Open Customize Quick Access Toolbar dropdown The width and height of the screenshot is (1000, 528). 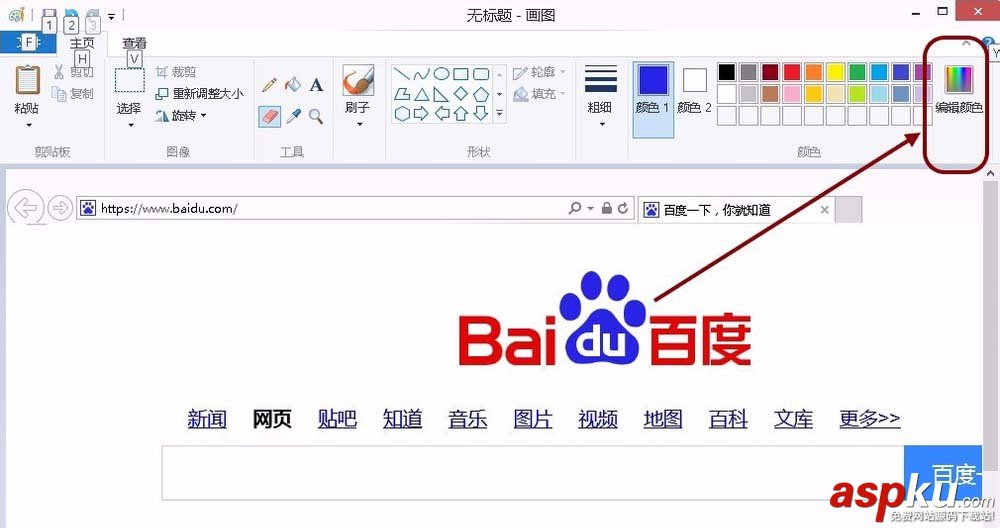click(x=111, y=16)
